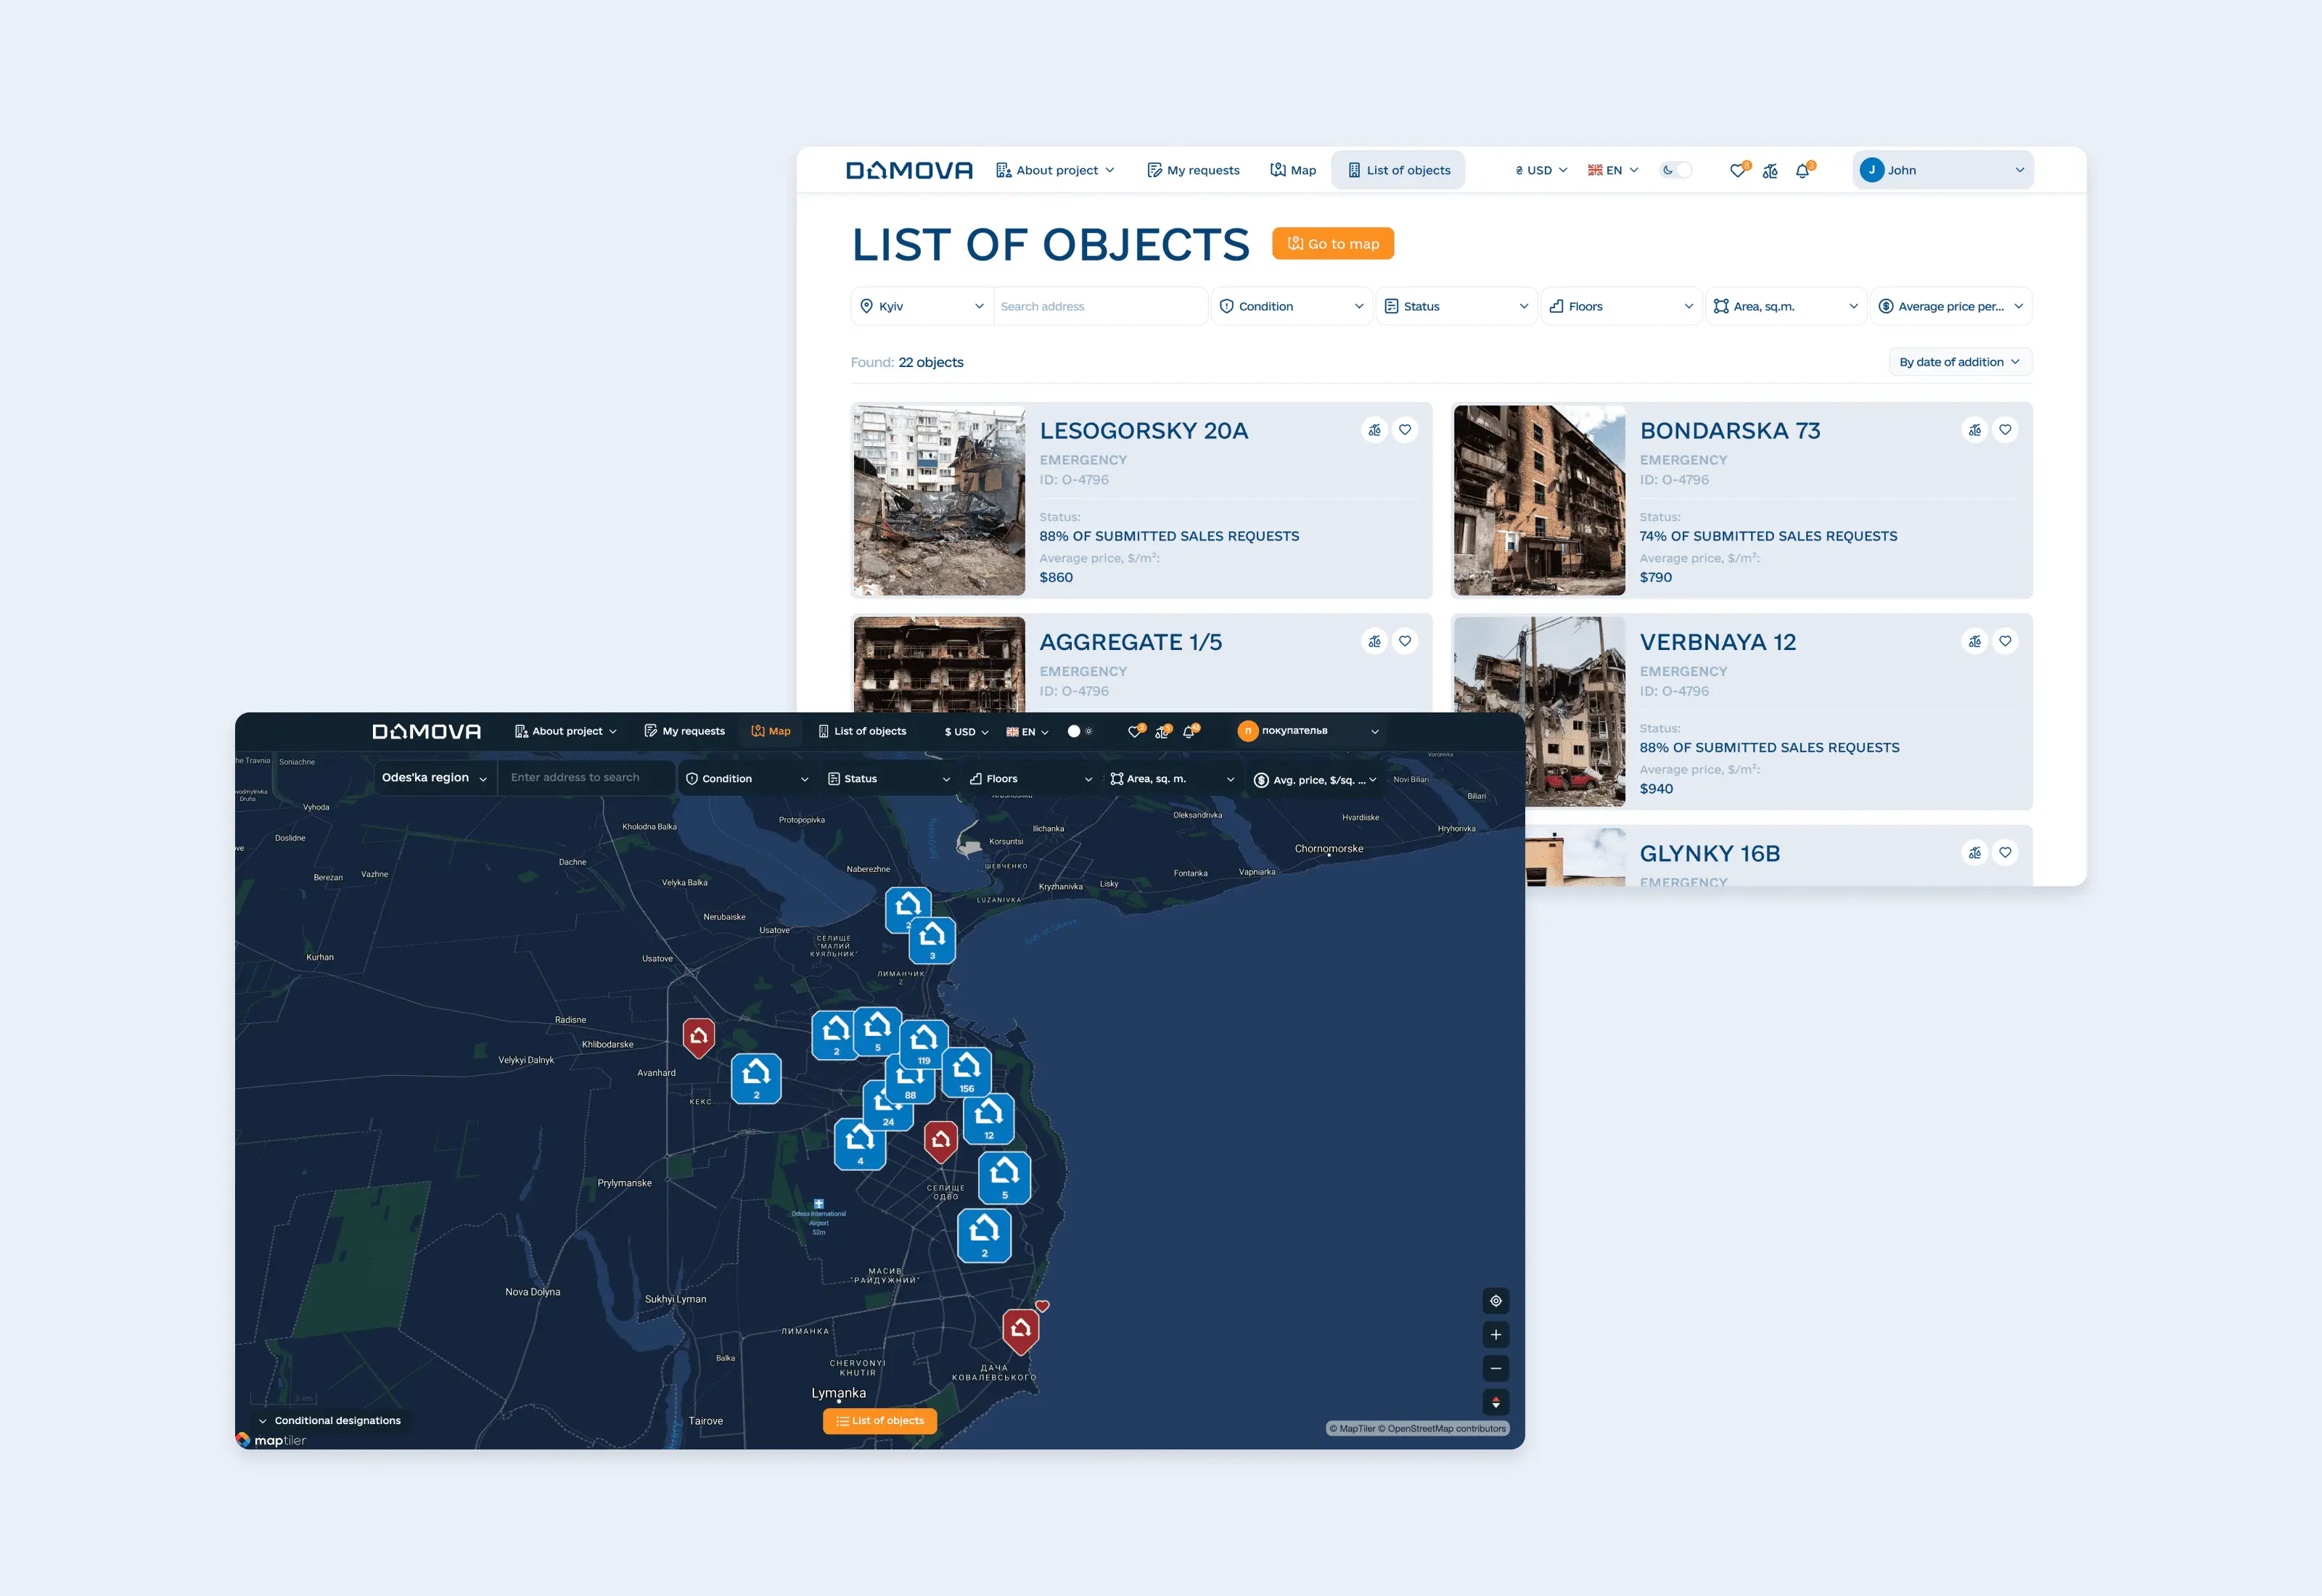The height and width of the screenshot is (1596, 2322).
Task: Open notifications bell in light header
Action: [x=1803, y=171]
